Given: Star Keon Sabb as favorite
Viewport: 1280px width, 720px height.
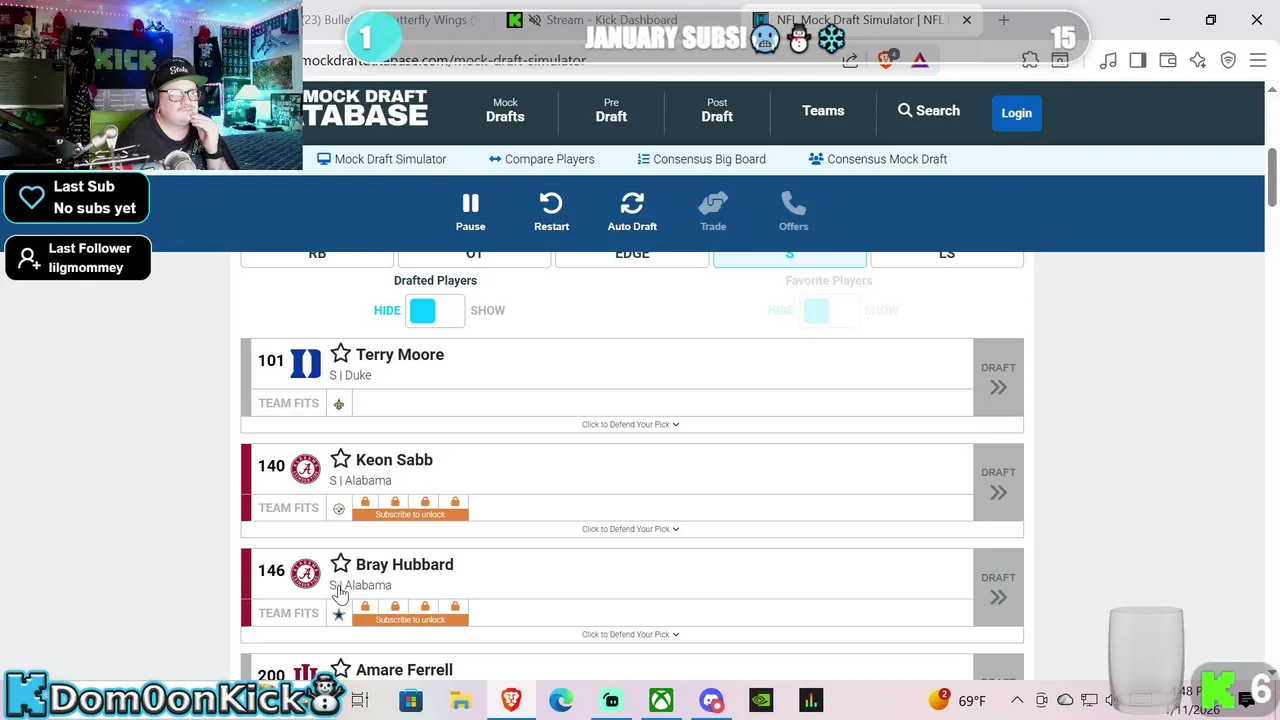Looking at the screenshot, I should point(341,458).
